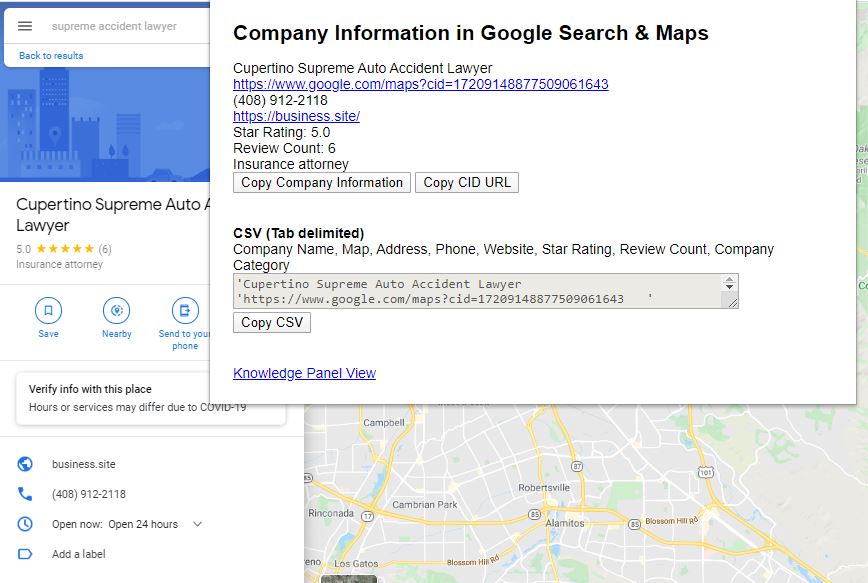Click the Copy CSV button
Image resolution: width=868 pixels, height=583 pixels.
pos(272,322)
